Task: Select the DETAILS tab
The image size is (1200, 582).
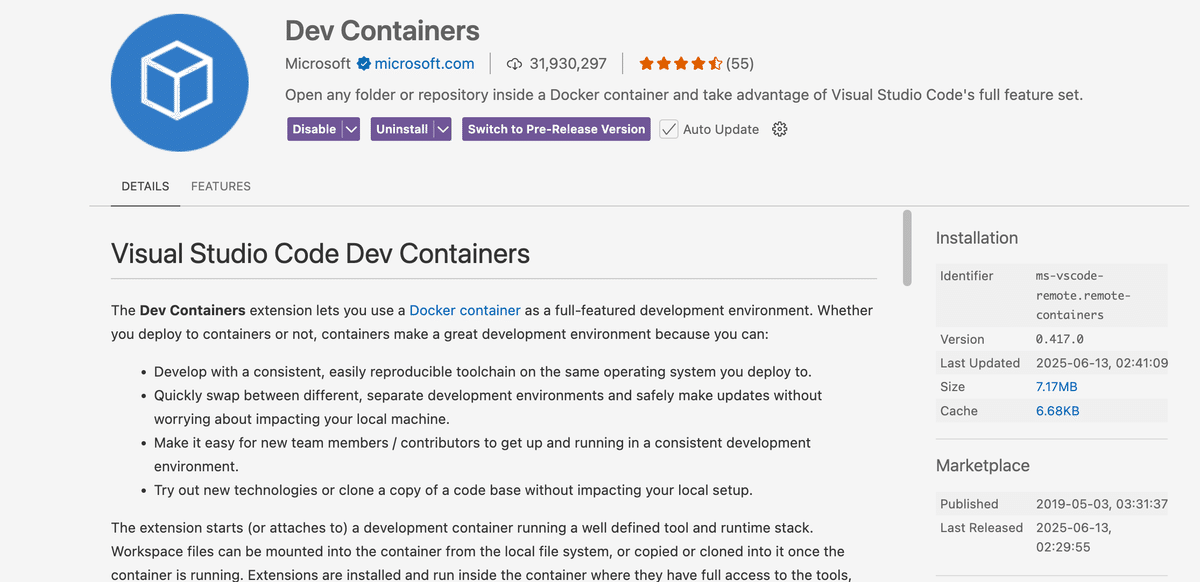Action: coord(145,186)
